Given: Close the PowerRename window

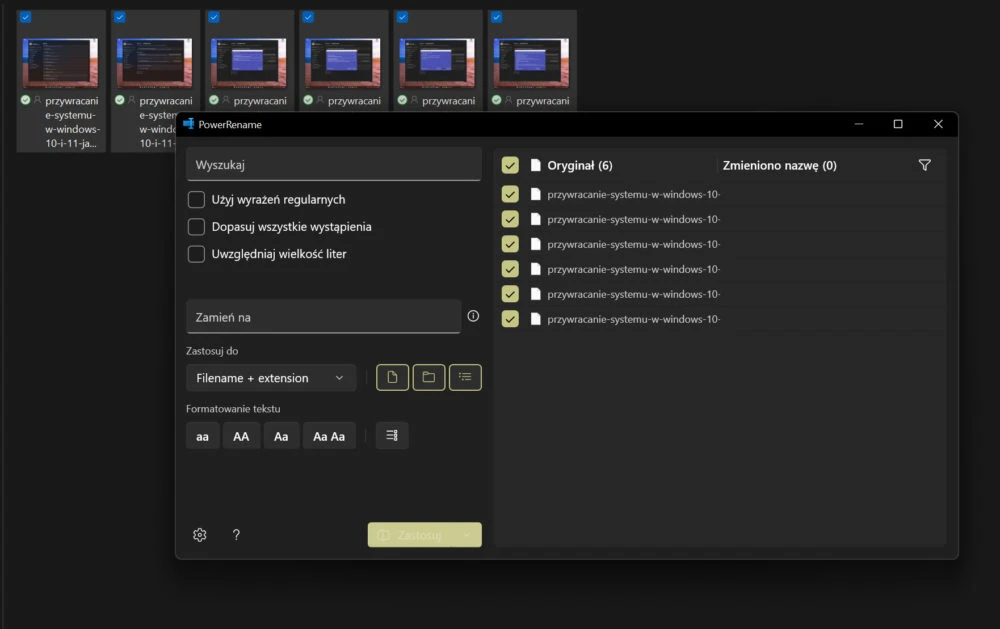Looking at the screenshot, I should (938, 124).
